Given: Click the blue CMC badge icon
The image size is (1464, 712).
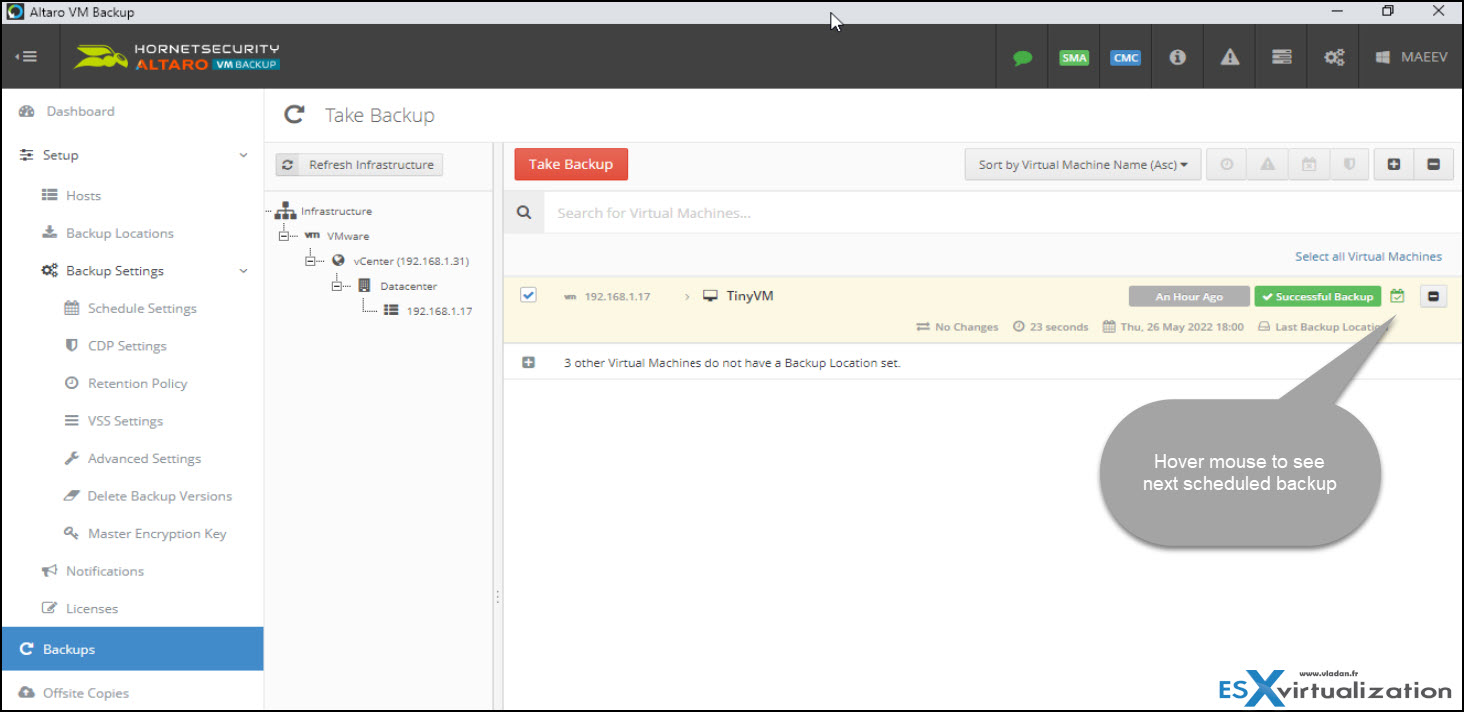Looking at the screenshot, I should click(1126, 57).
